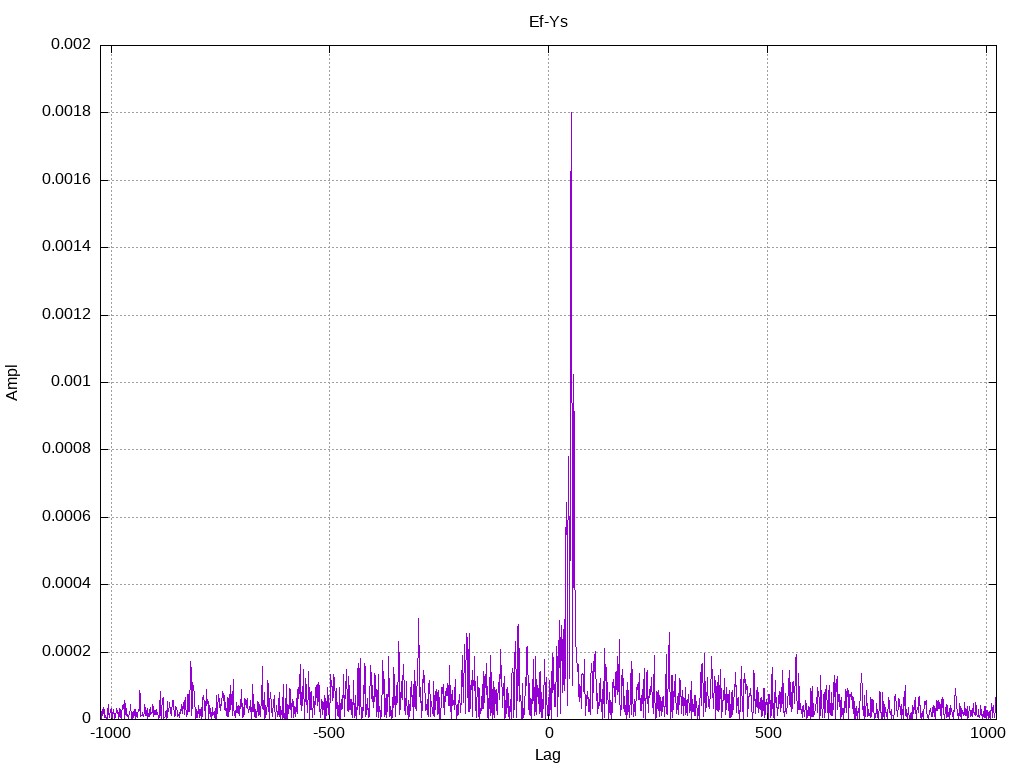Click the 0.0016 y-axis tick label

pyautogui.click(x=67, y=180)
